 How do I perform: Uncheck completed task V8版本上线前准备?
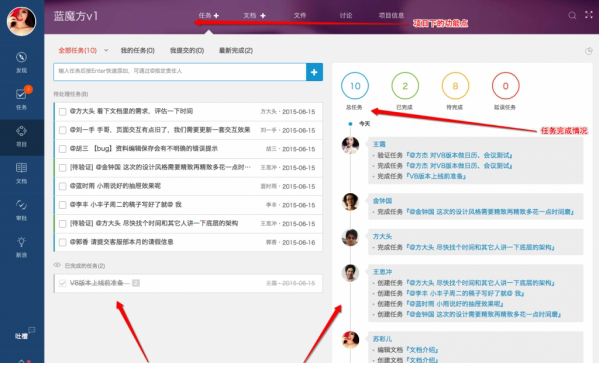pos(62,283)
